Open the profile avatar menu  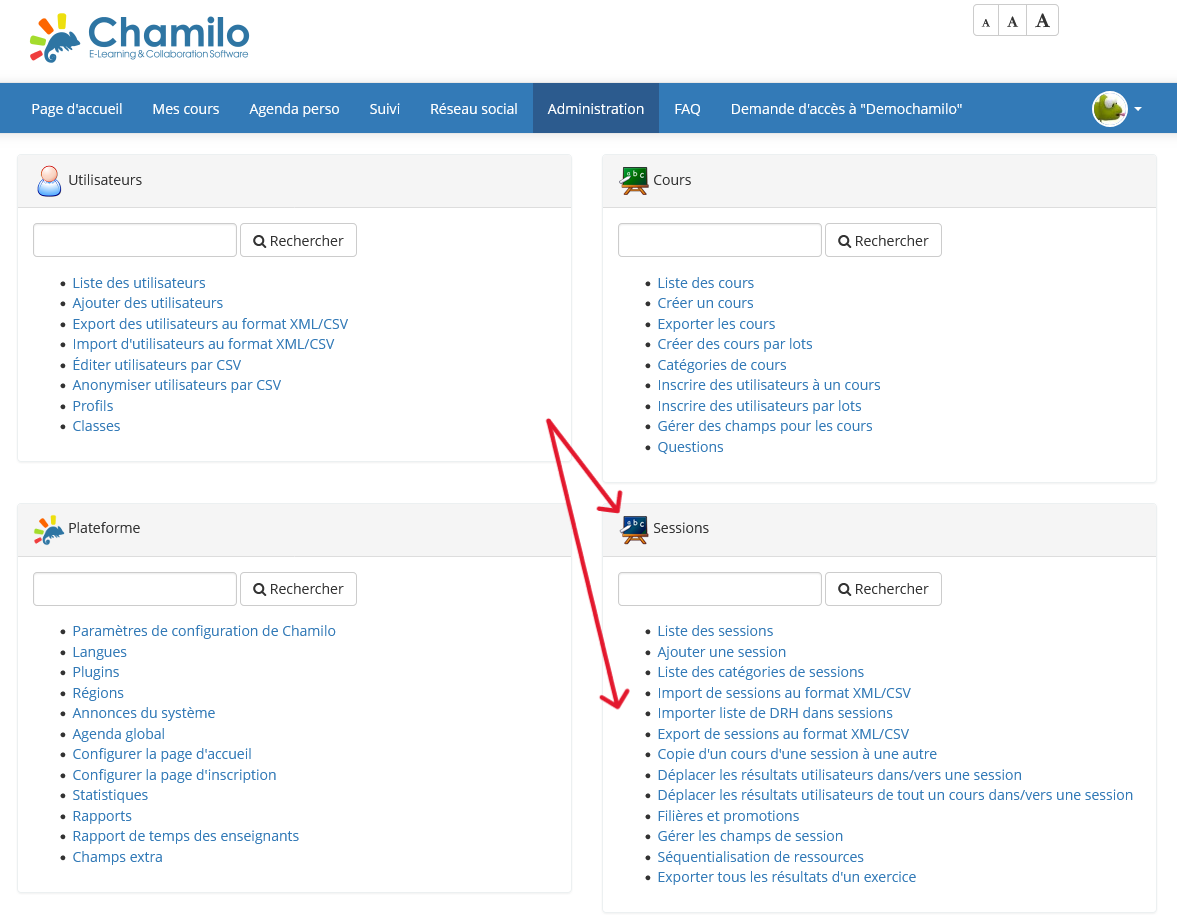tap(1110, 108)
